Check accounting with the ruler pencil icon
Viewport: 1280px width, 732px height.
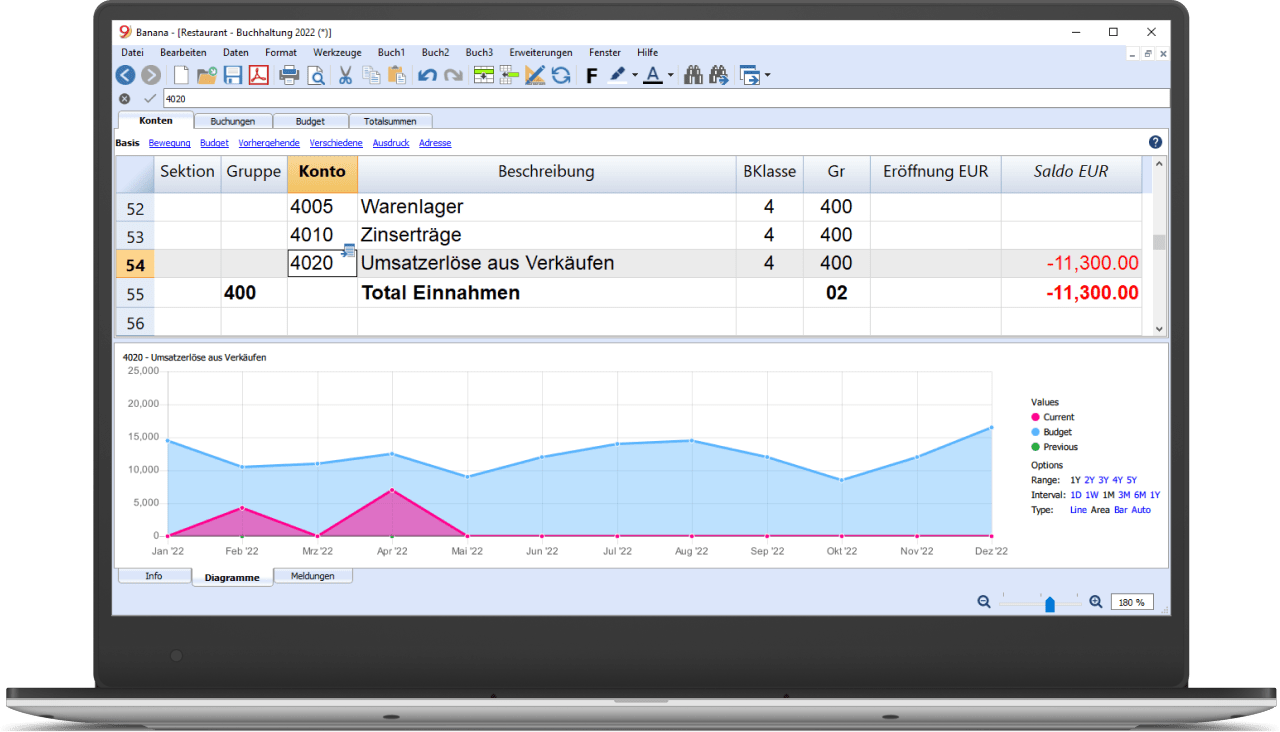pos(535,75)
